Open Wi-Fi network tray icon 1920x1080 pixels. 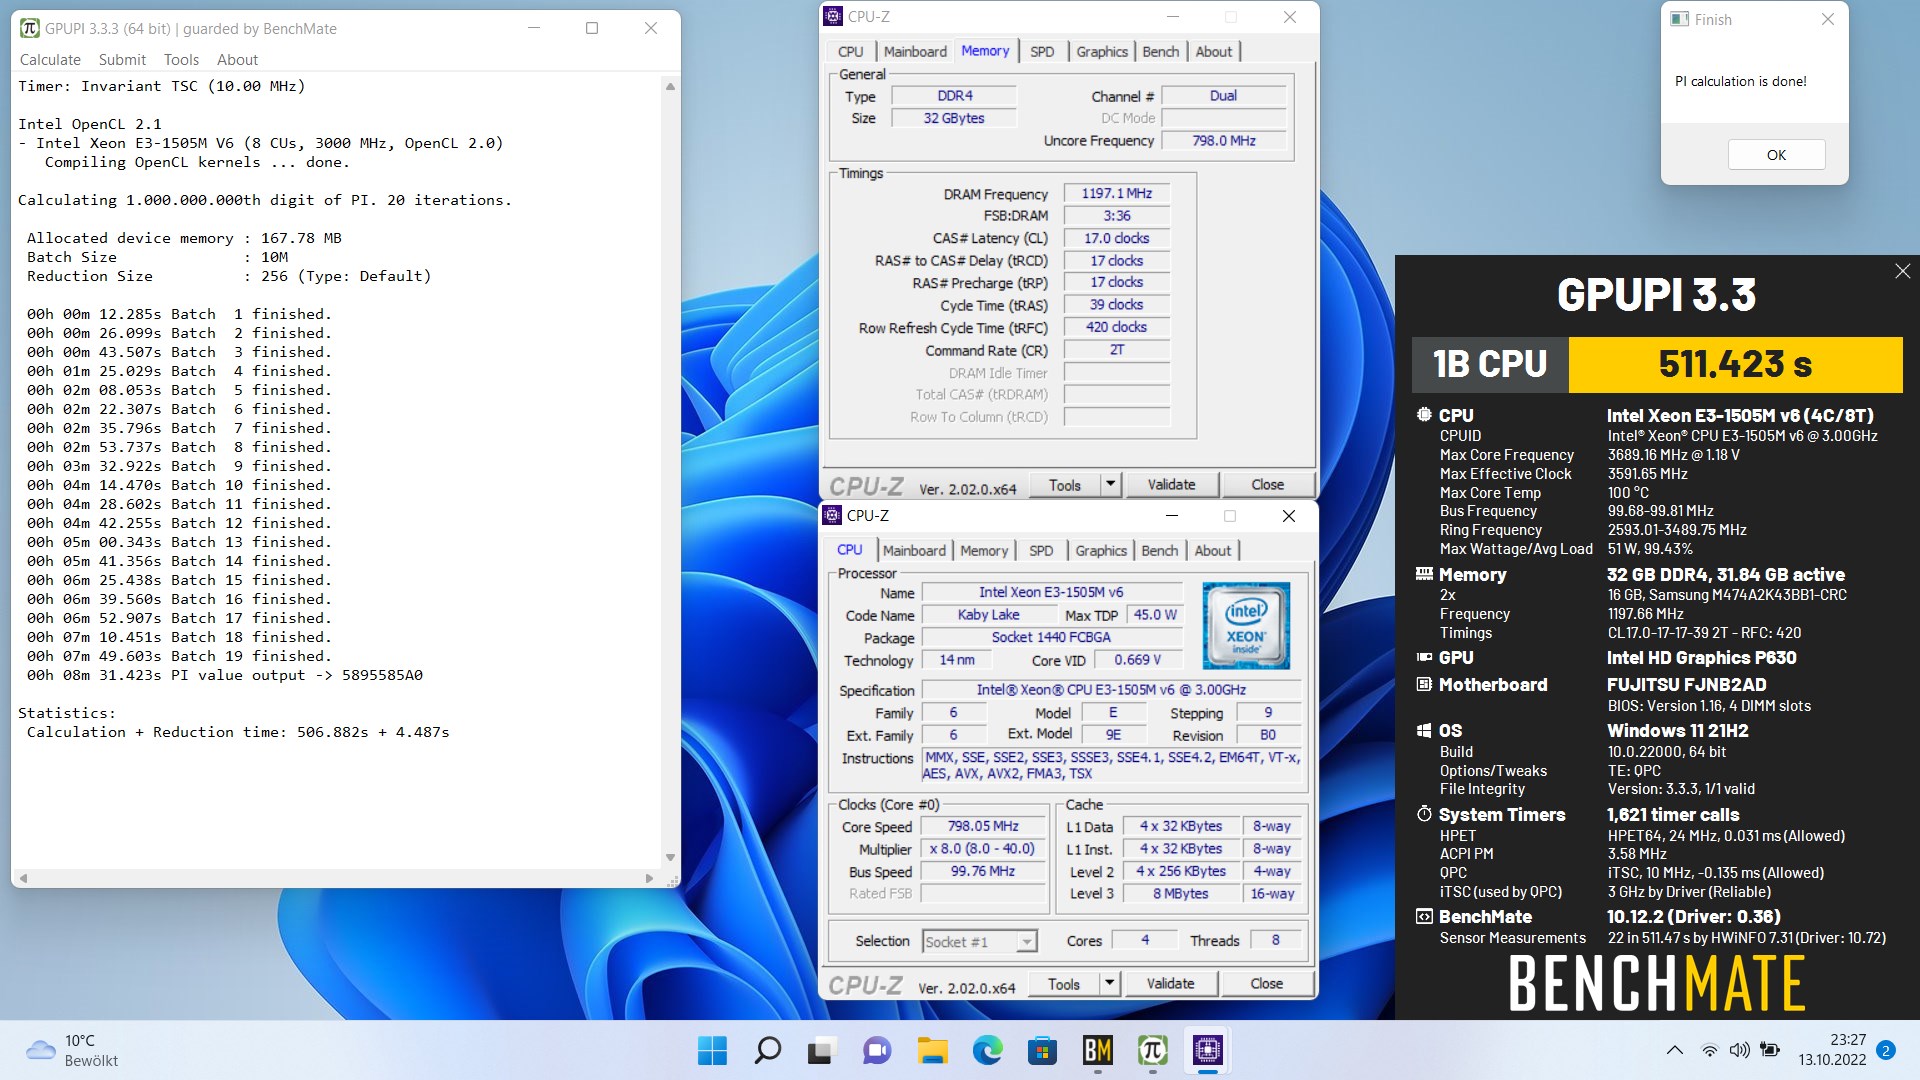coord(1710,1050)
